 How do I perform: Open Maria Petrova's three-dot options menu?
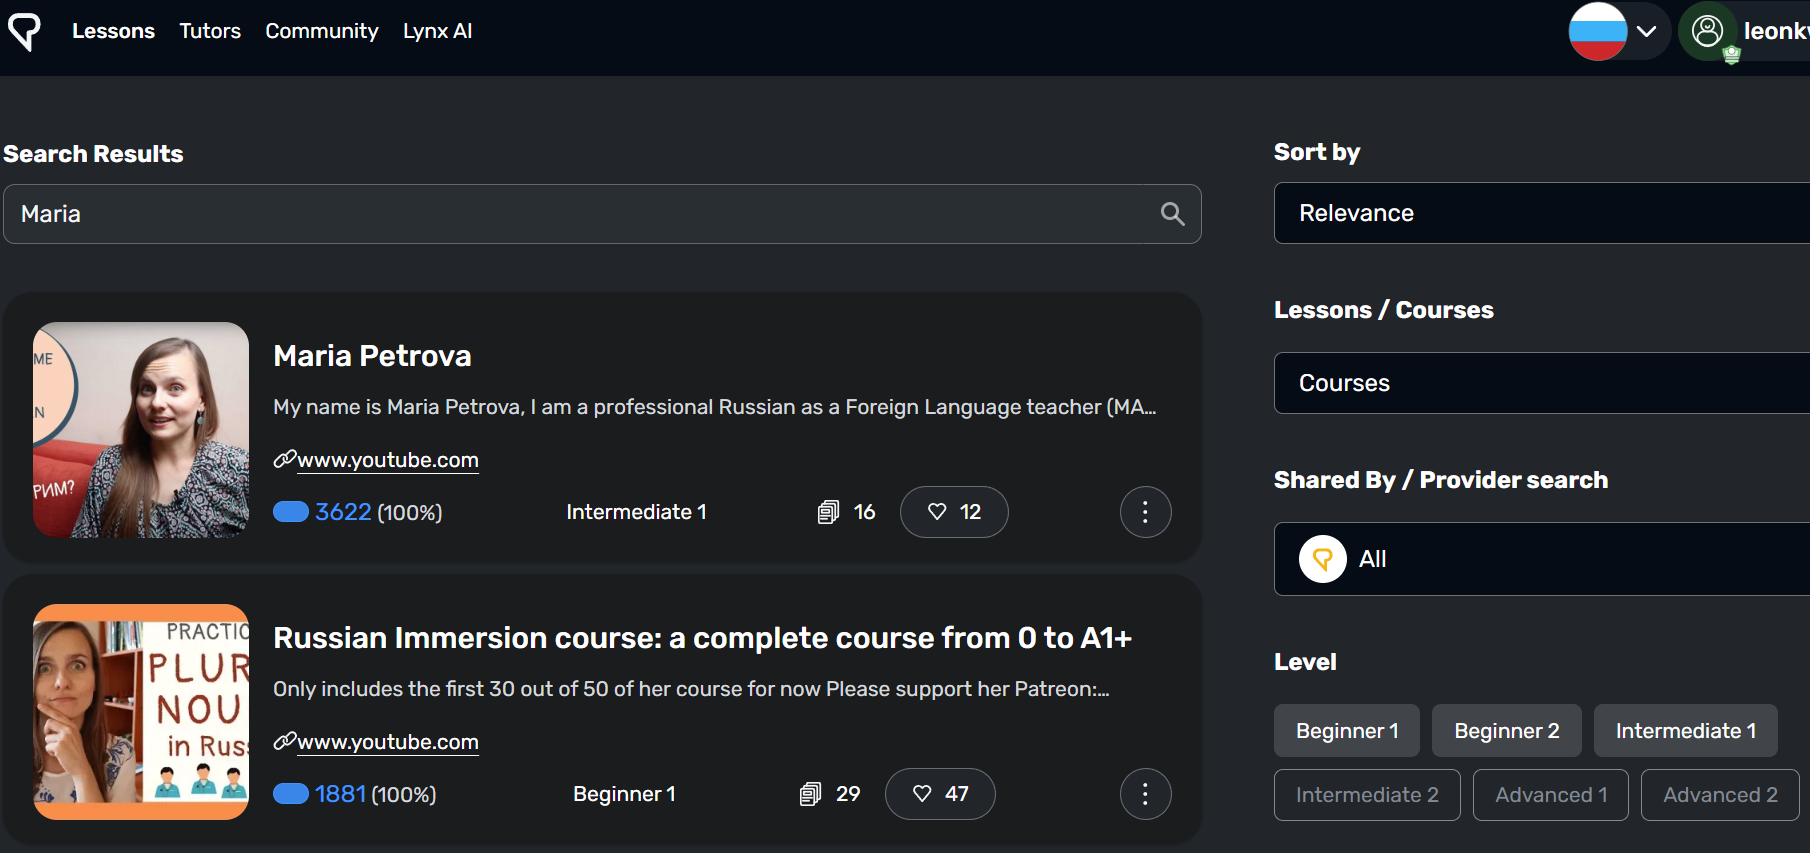[x=1145, y=512]
